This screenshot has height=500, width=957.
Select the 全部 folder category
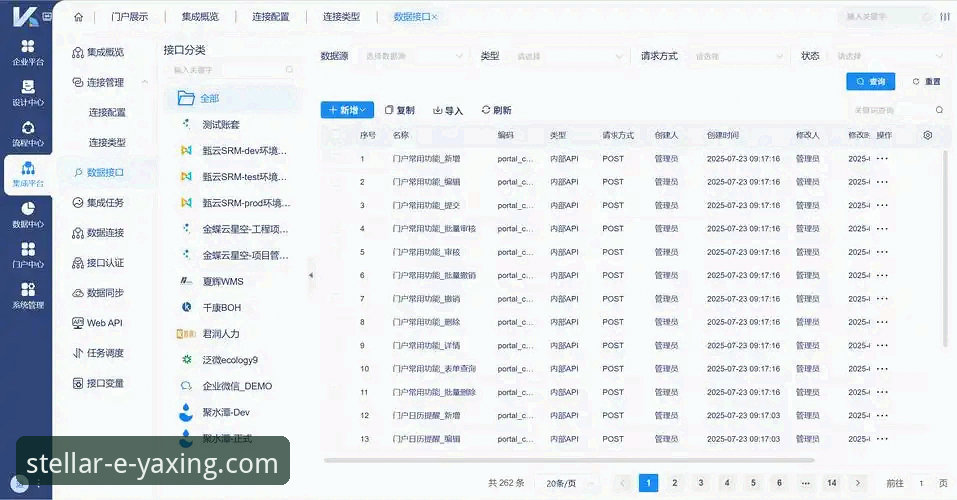232,98
